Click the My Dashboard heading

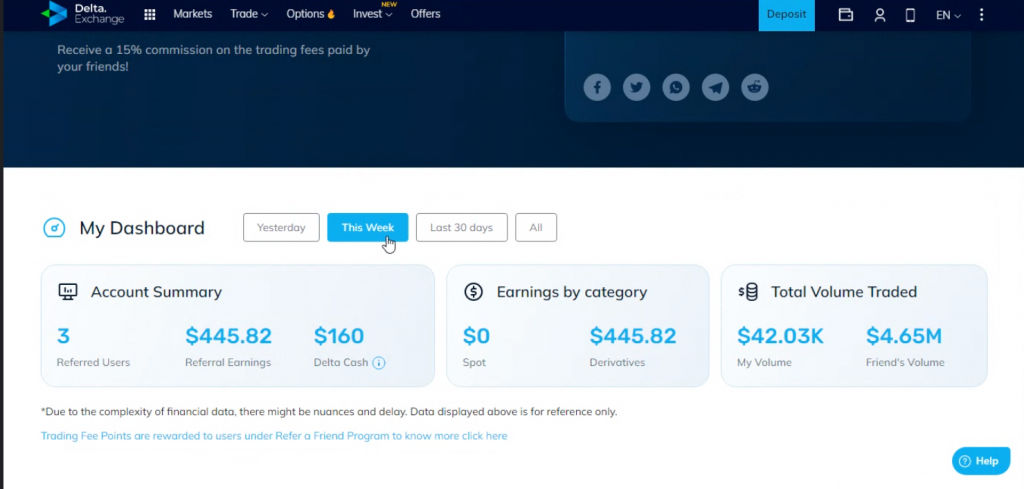[x=142, y=228]
